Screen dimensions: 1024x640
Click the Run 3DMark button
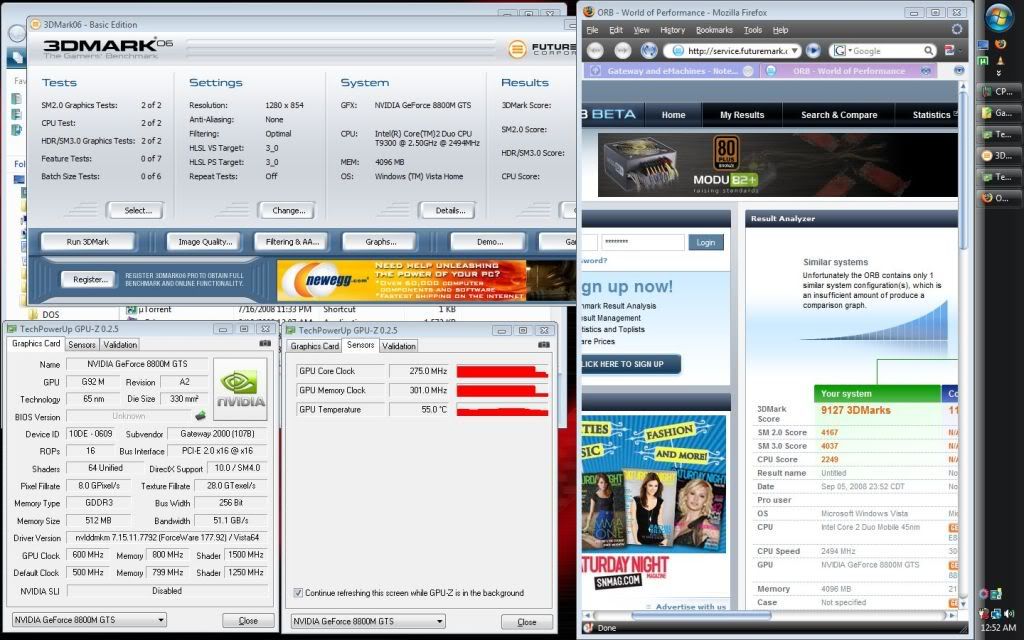(x=88, y=242)
